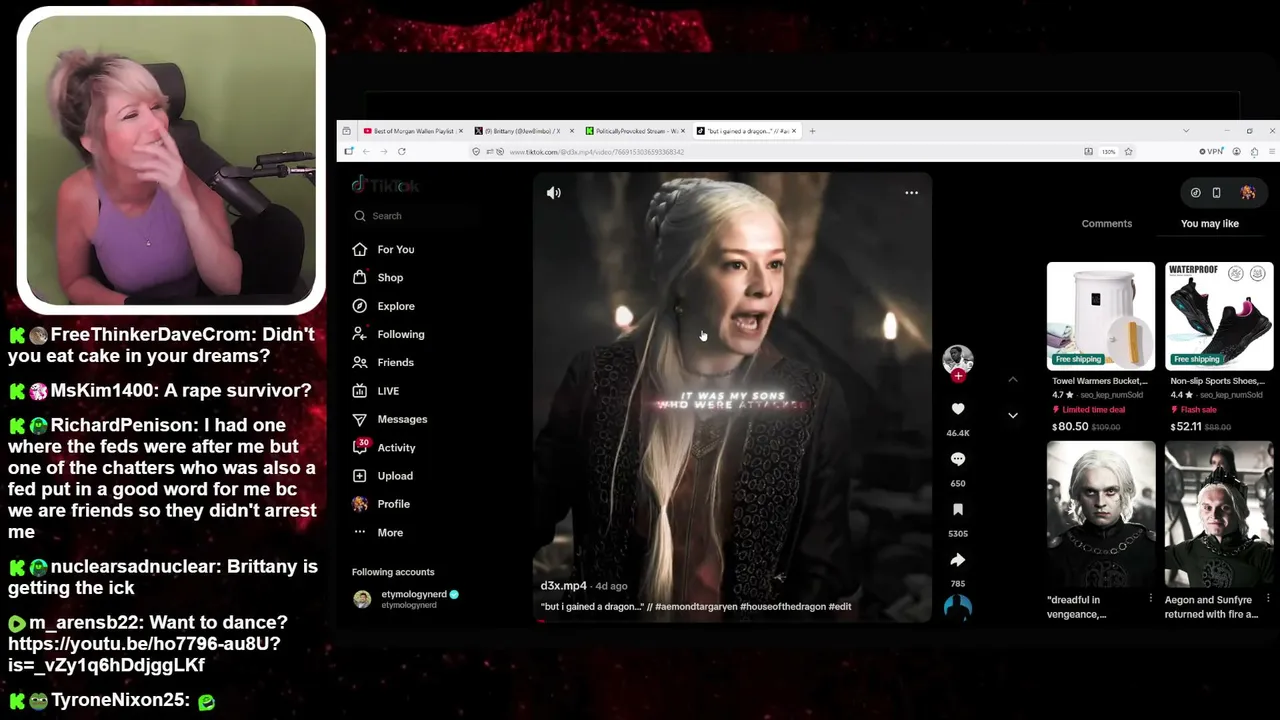Open the browser zoom level indicator
1280x720 pixels.
click(x=1108, y=152)
